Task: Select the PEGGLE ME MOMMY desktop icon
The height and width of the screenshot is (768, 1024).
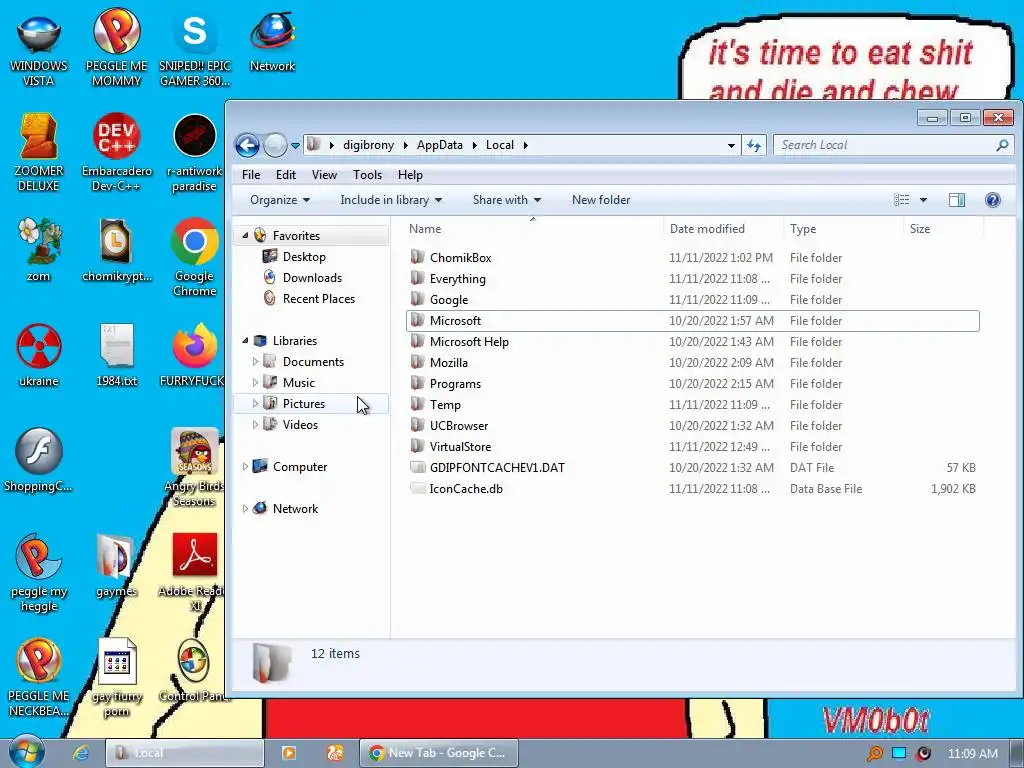Action: click(116, 47)
